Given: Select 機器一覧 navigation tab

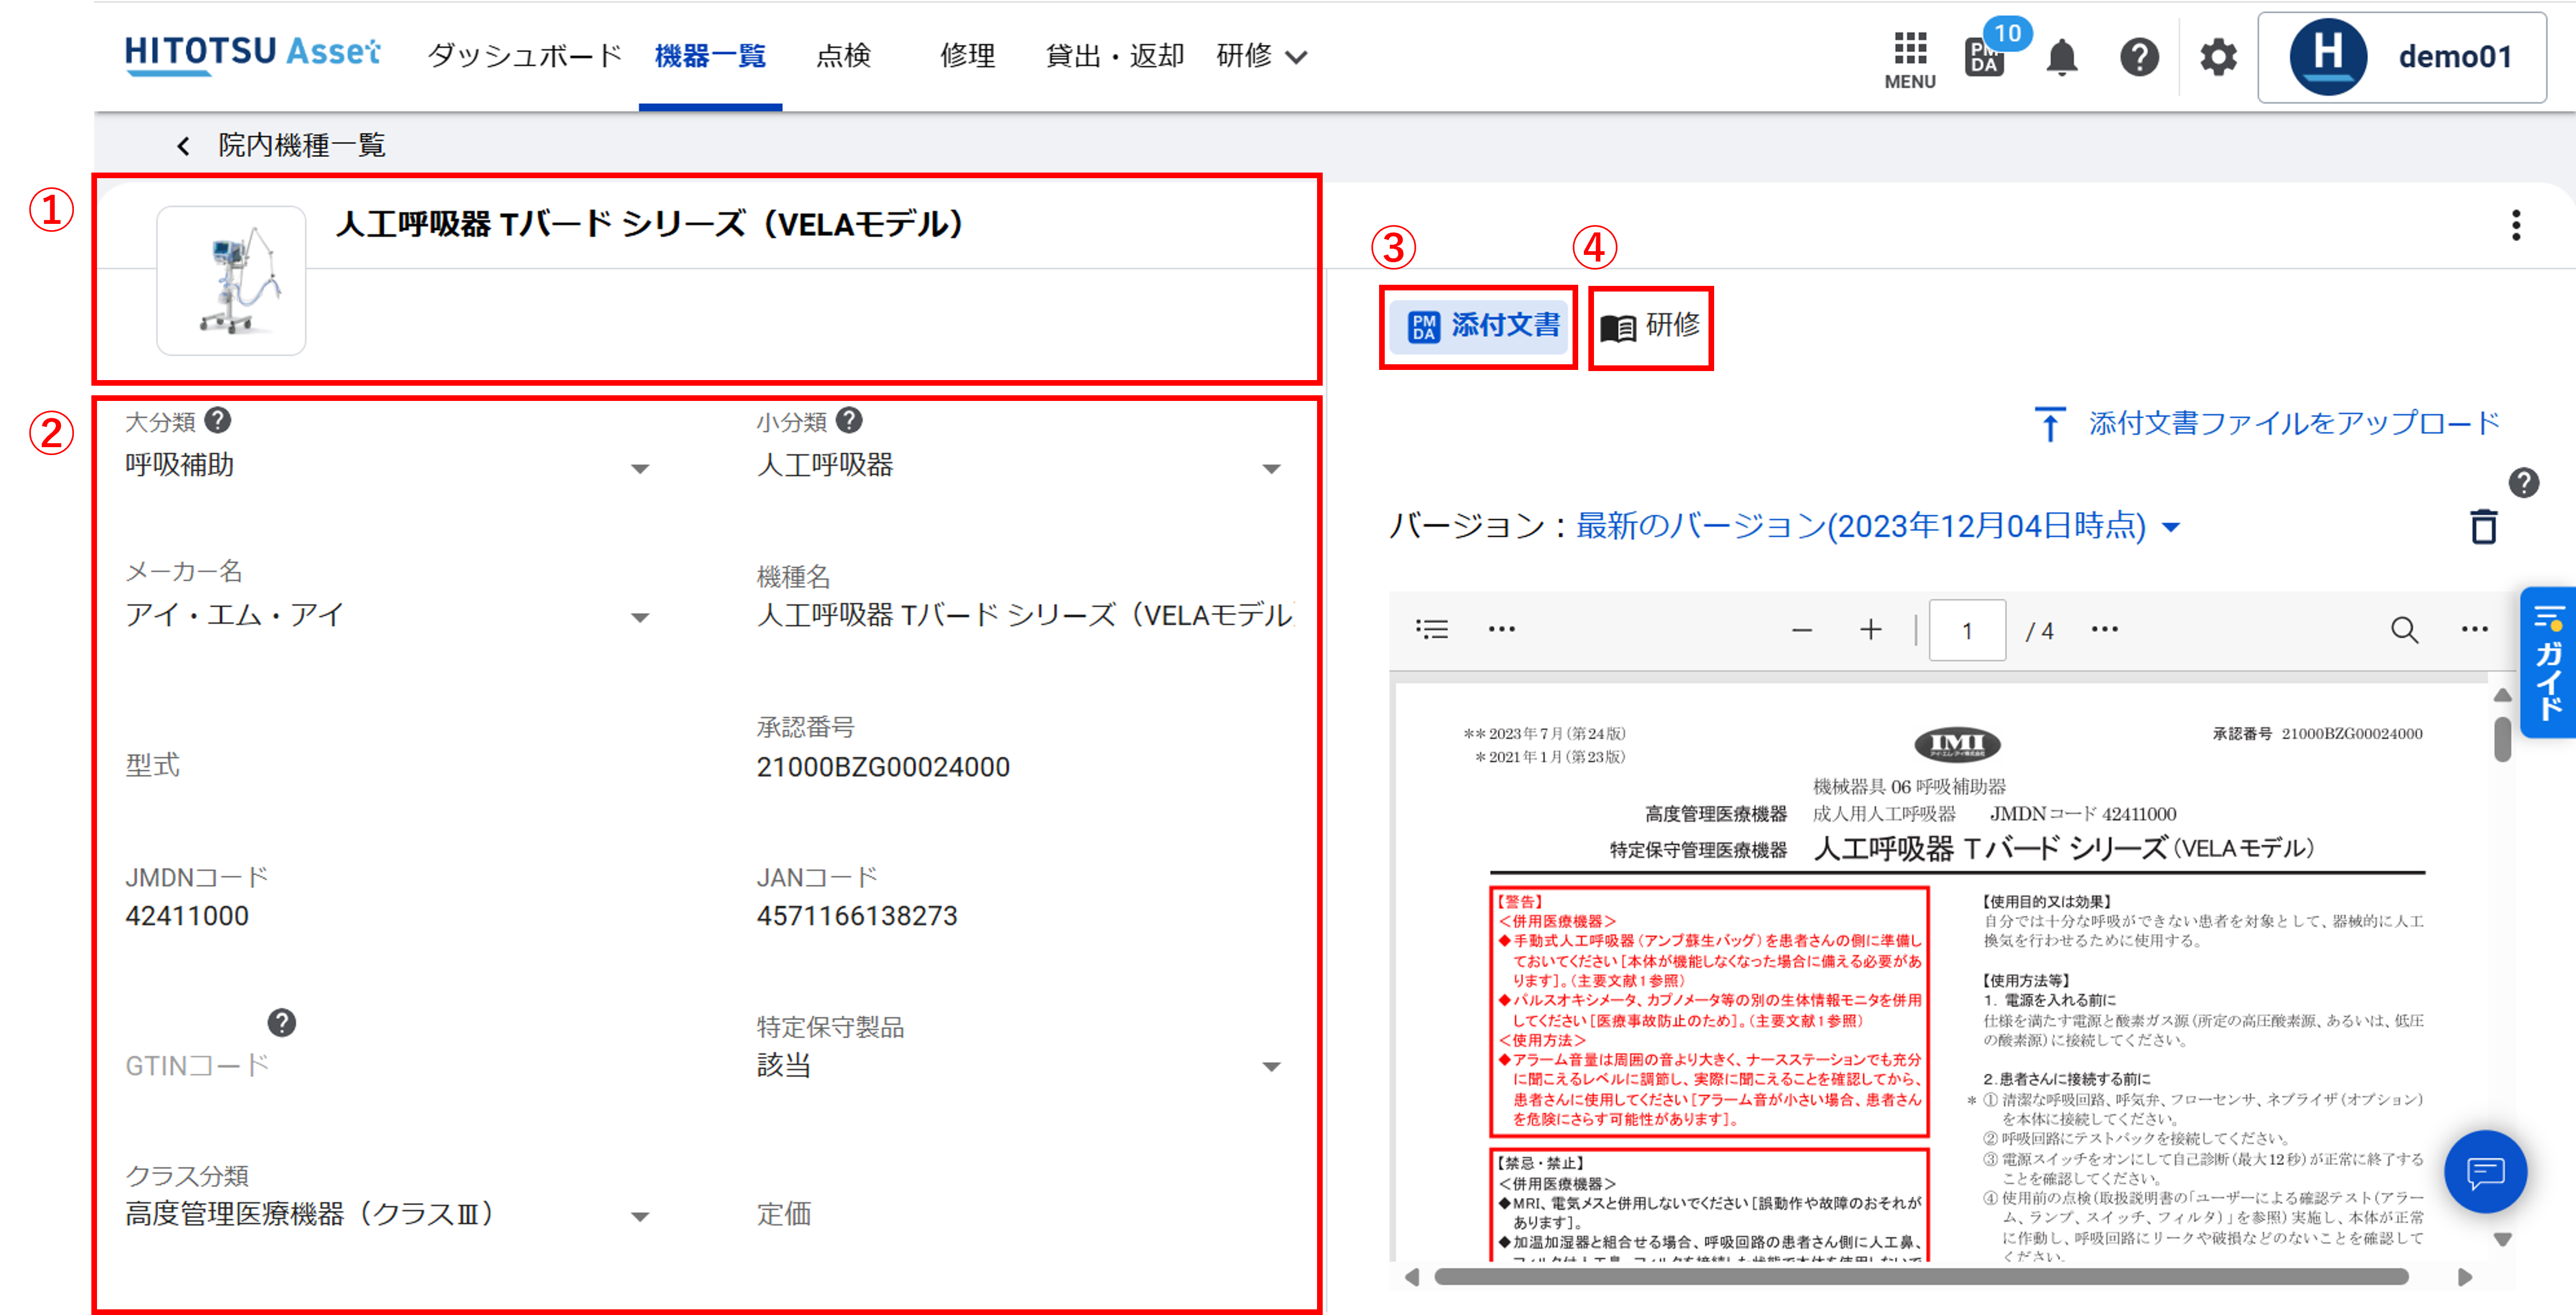Looking at the screenshot, I should pyautogui.click(x=710, y=56).
